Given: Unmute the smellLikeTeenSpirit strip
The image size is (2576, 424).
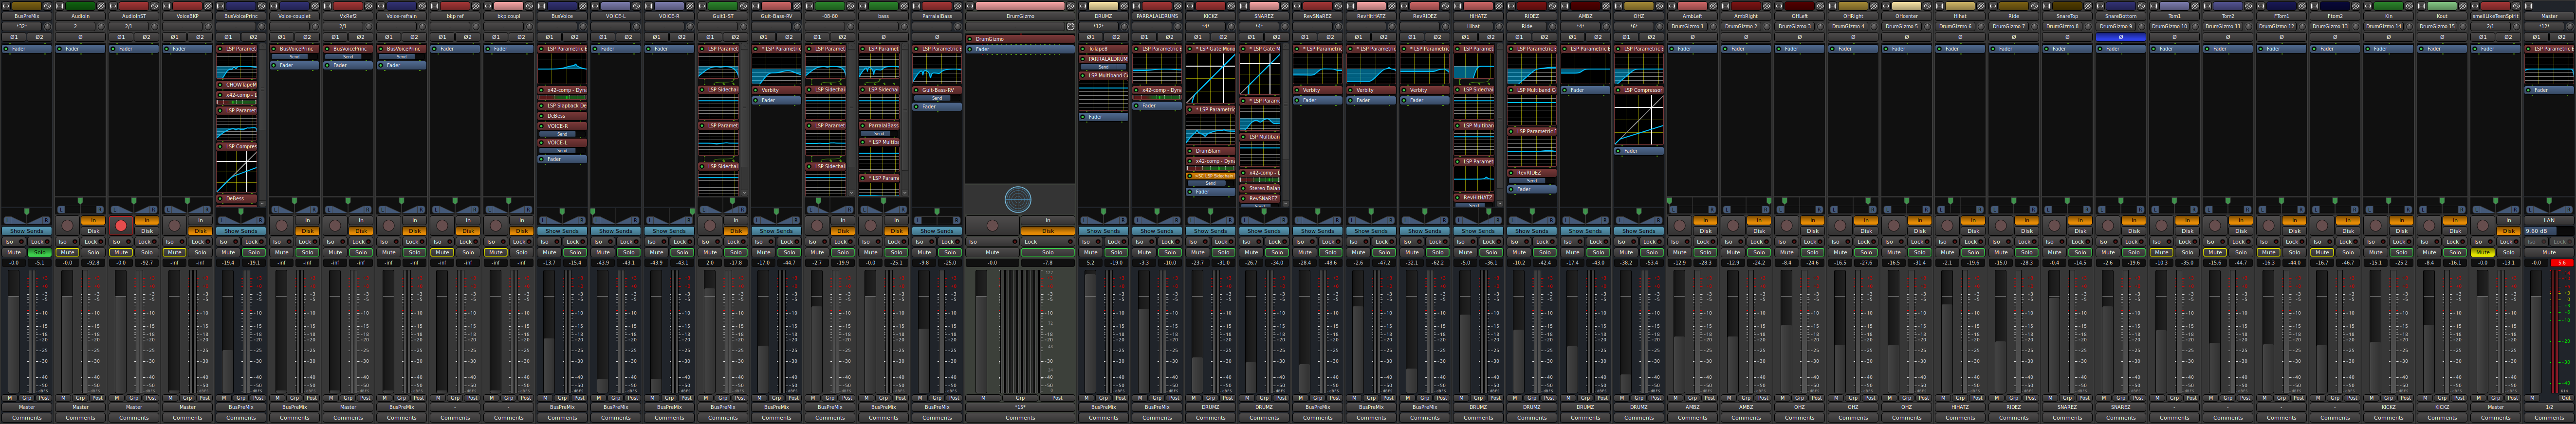Looking at the screenshot, I should click(2482, 252).
